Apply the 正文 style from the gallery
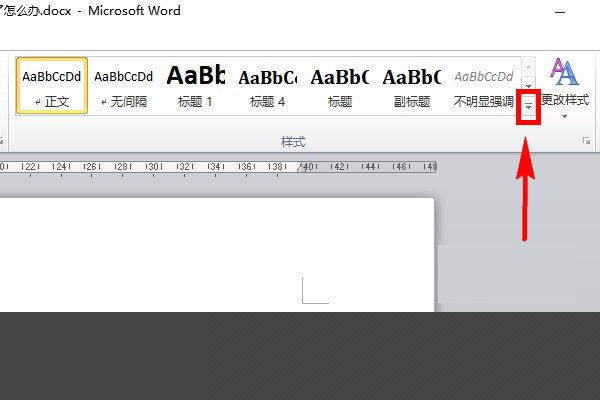The height and width of the screenshot is (400, 600). [x=51, y=86]
